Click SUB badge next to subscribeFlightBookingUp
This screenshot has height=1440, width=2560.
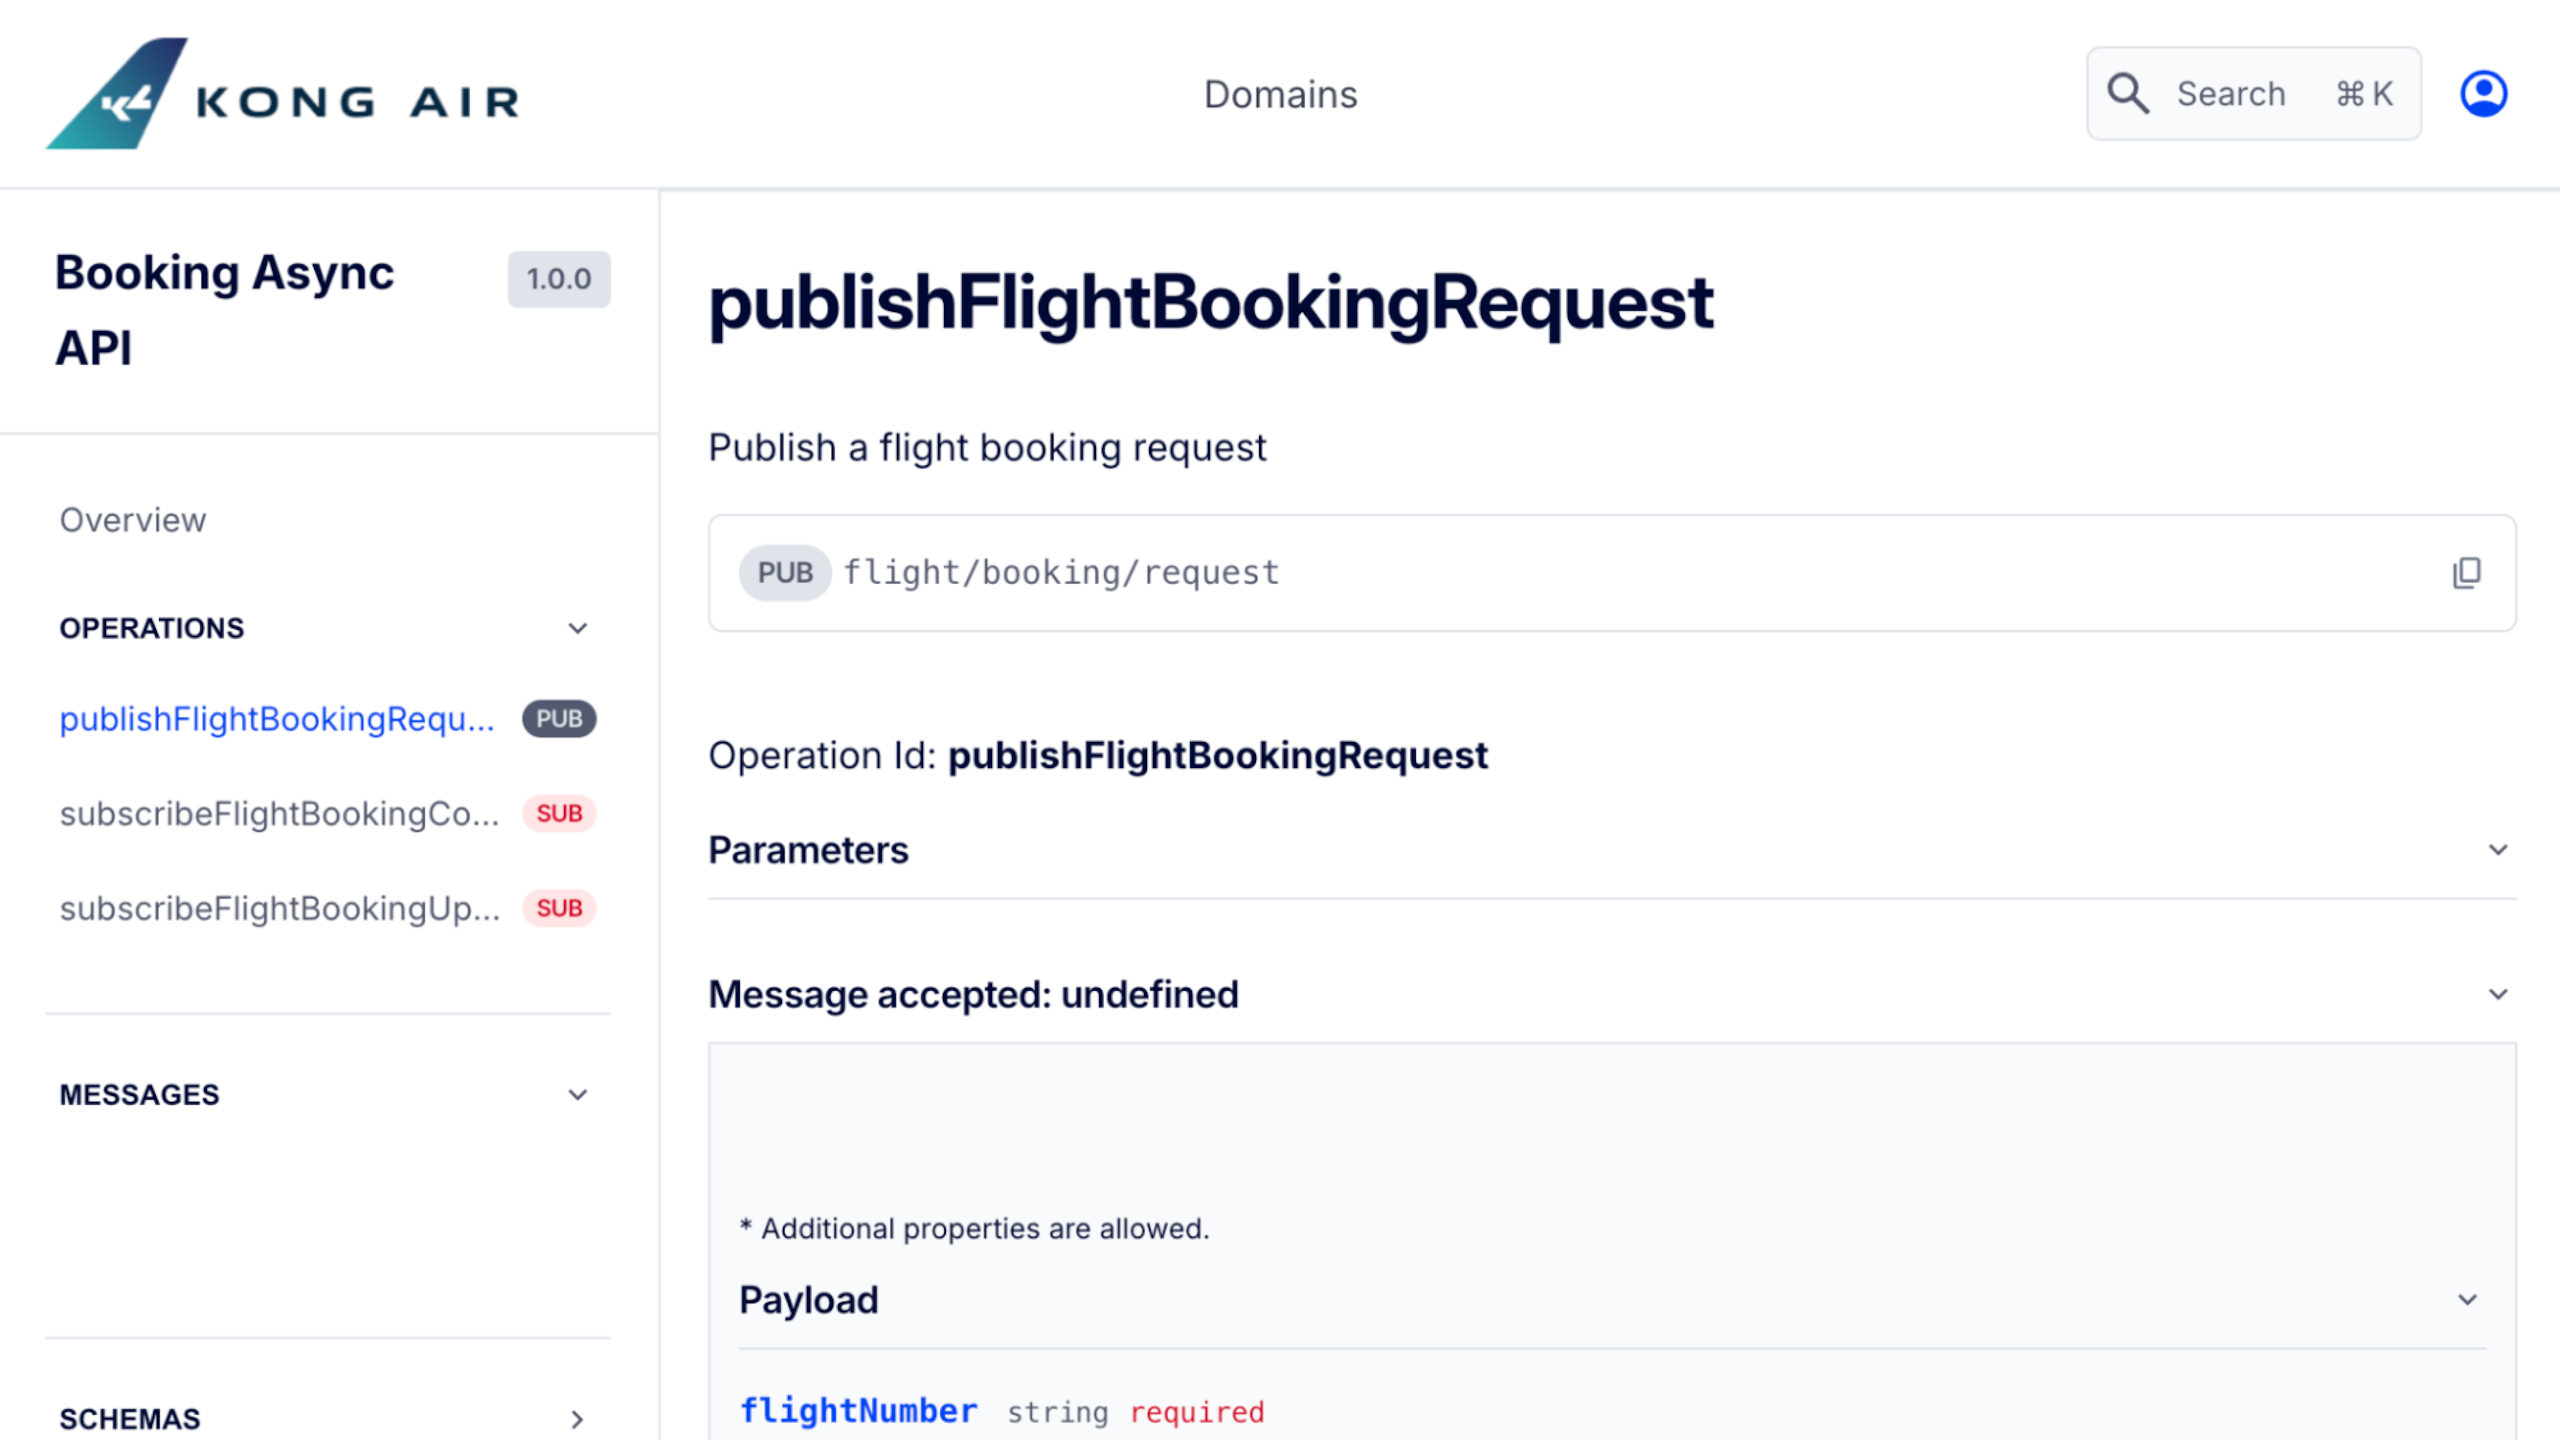[x=559, y=908]
